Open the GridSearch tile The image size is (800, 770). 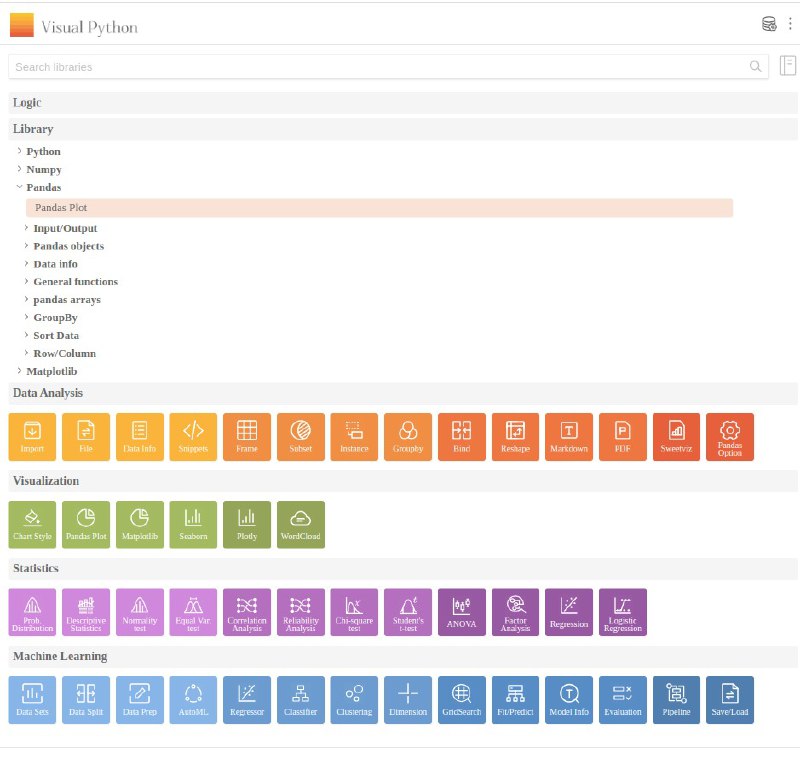pyautogui.click(x=462, y=700)
